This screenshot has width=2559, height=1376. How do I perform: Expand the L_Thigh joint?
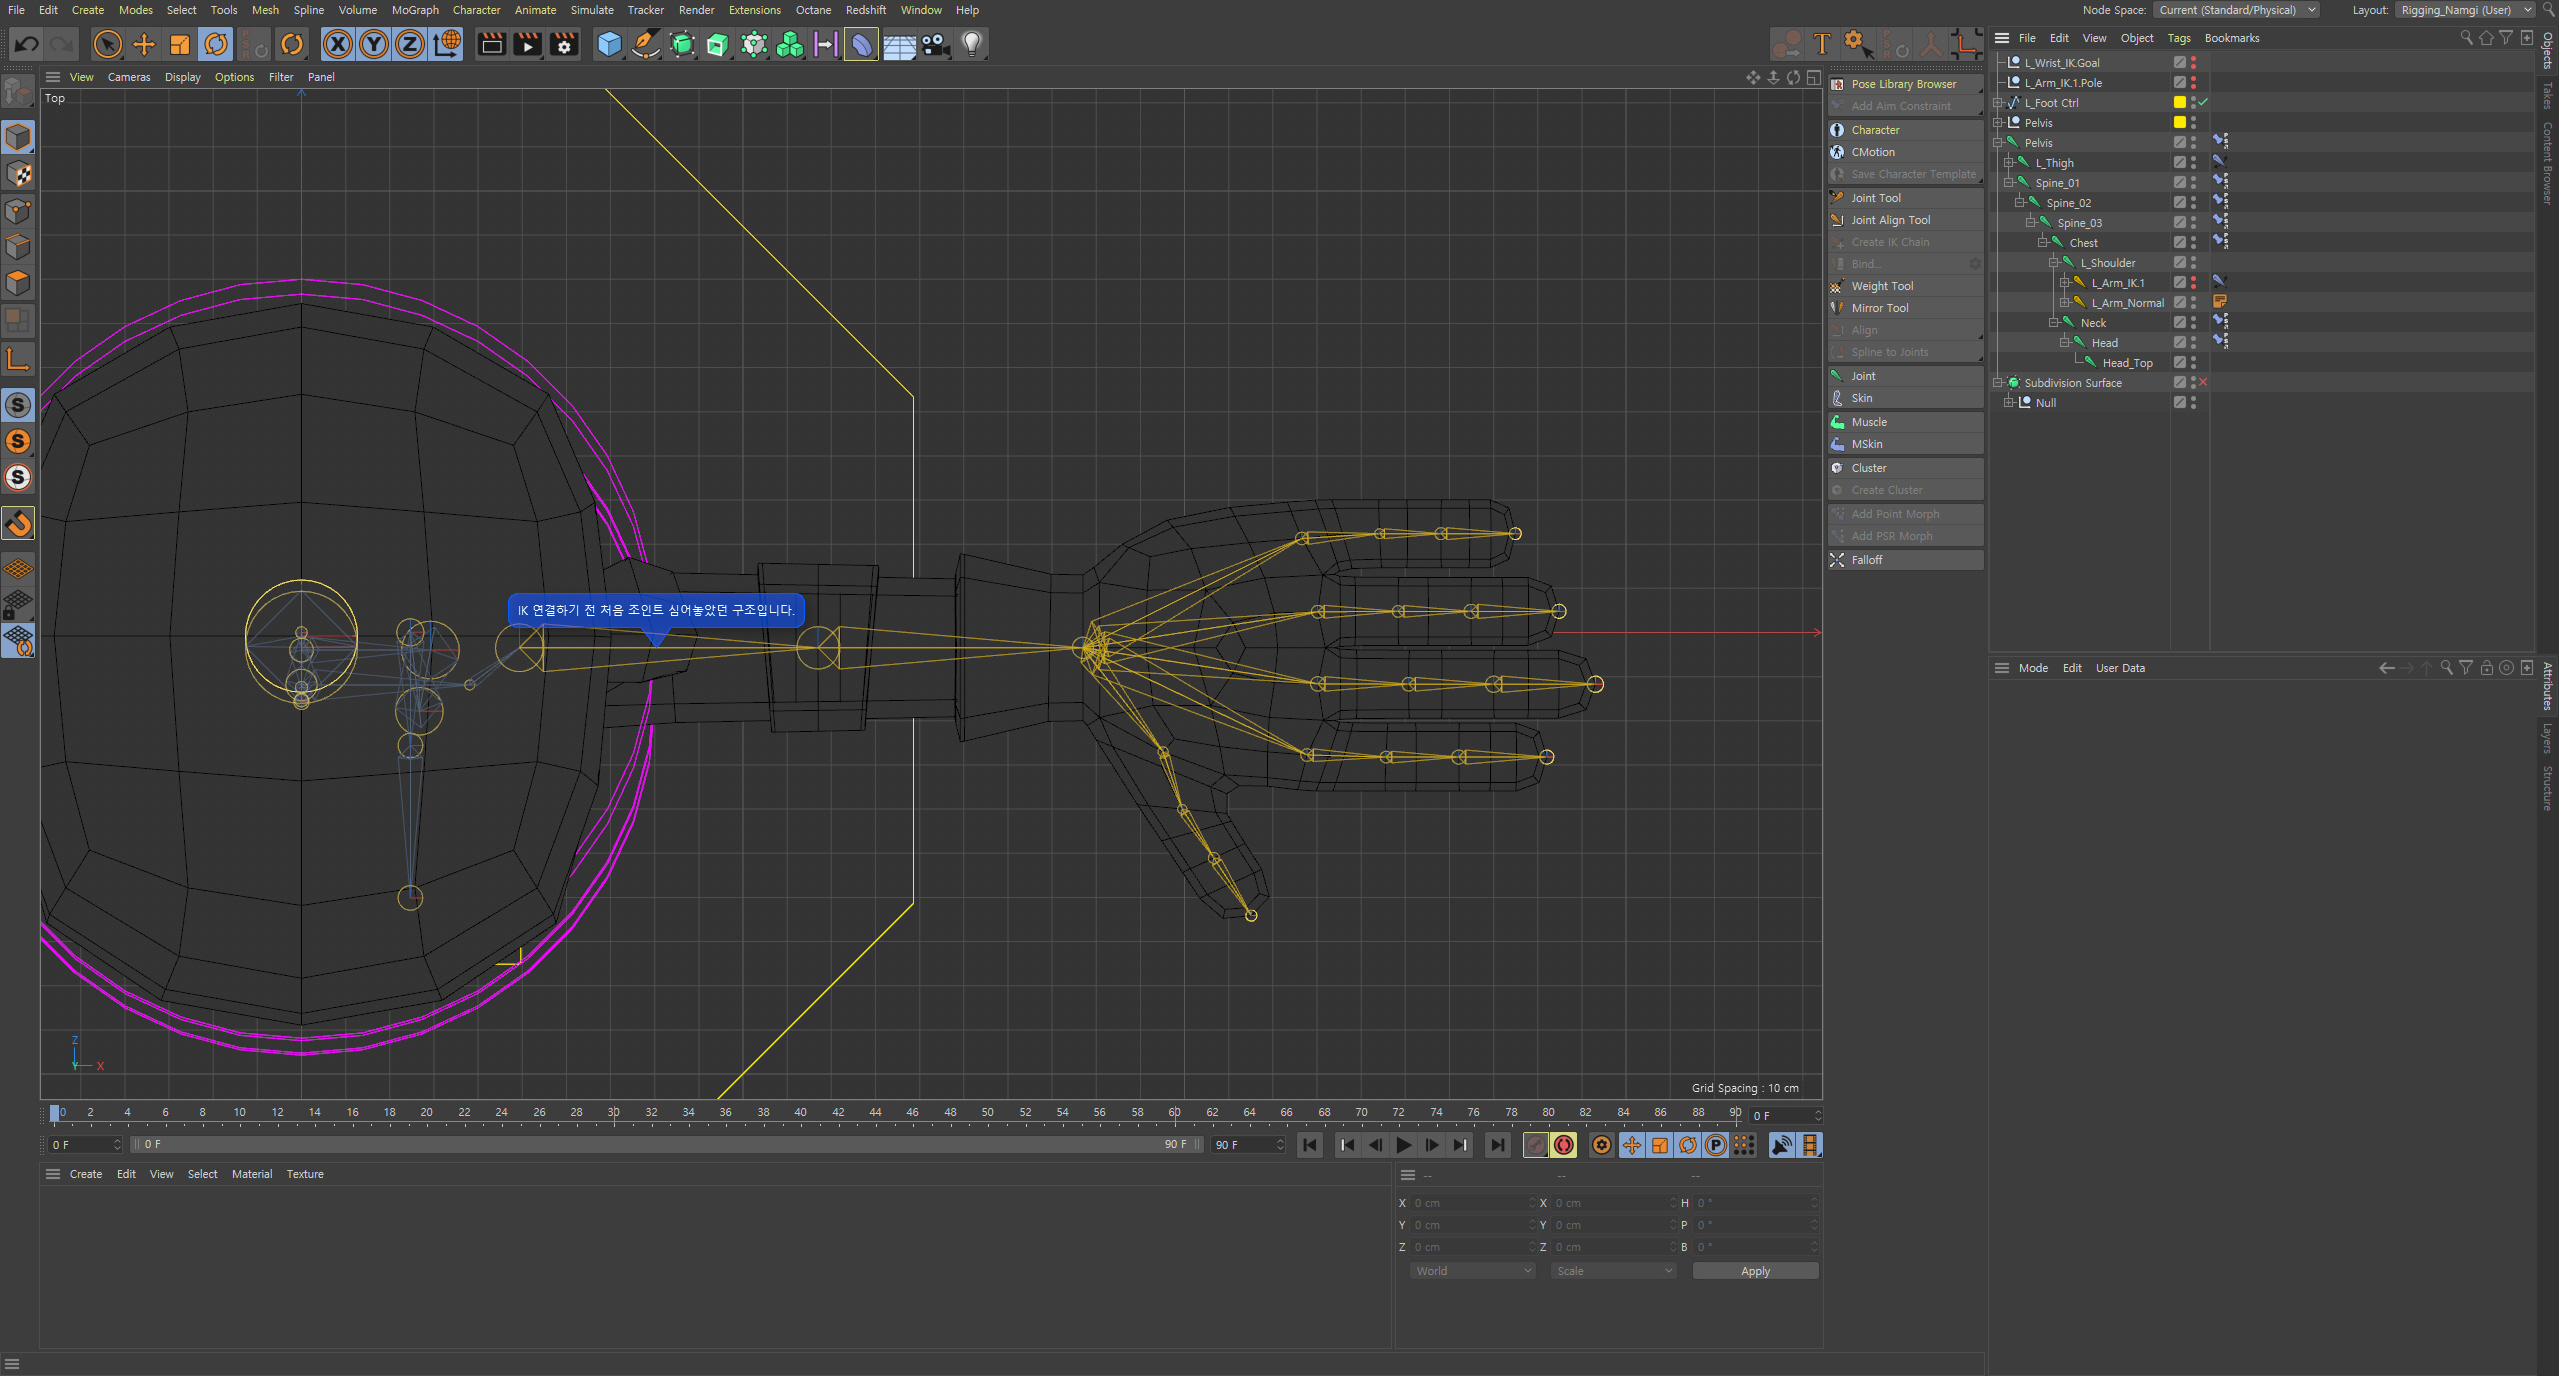[x=2008, y=163]
